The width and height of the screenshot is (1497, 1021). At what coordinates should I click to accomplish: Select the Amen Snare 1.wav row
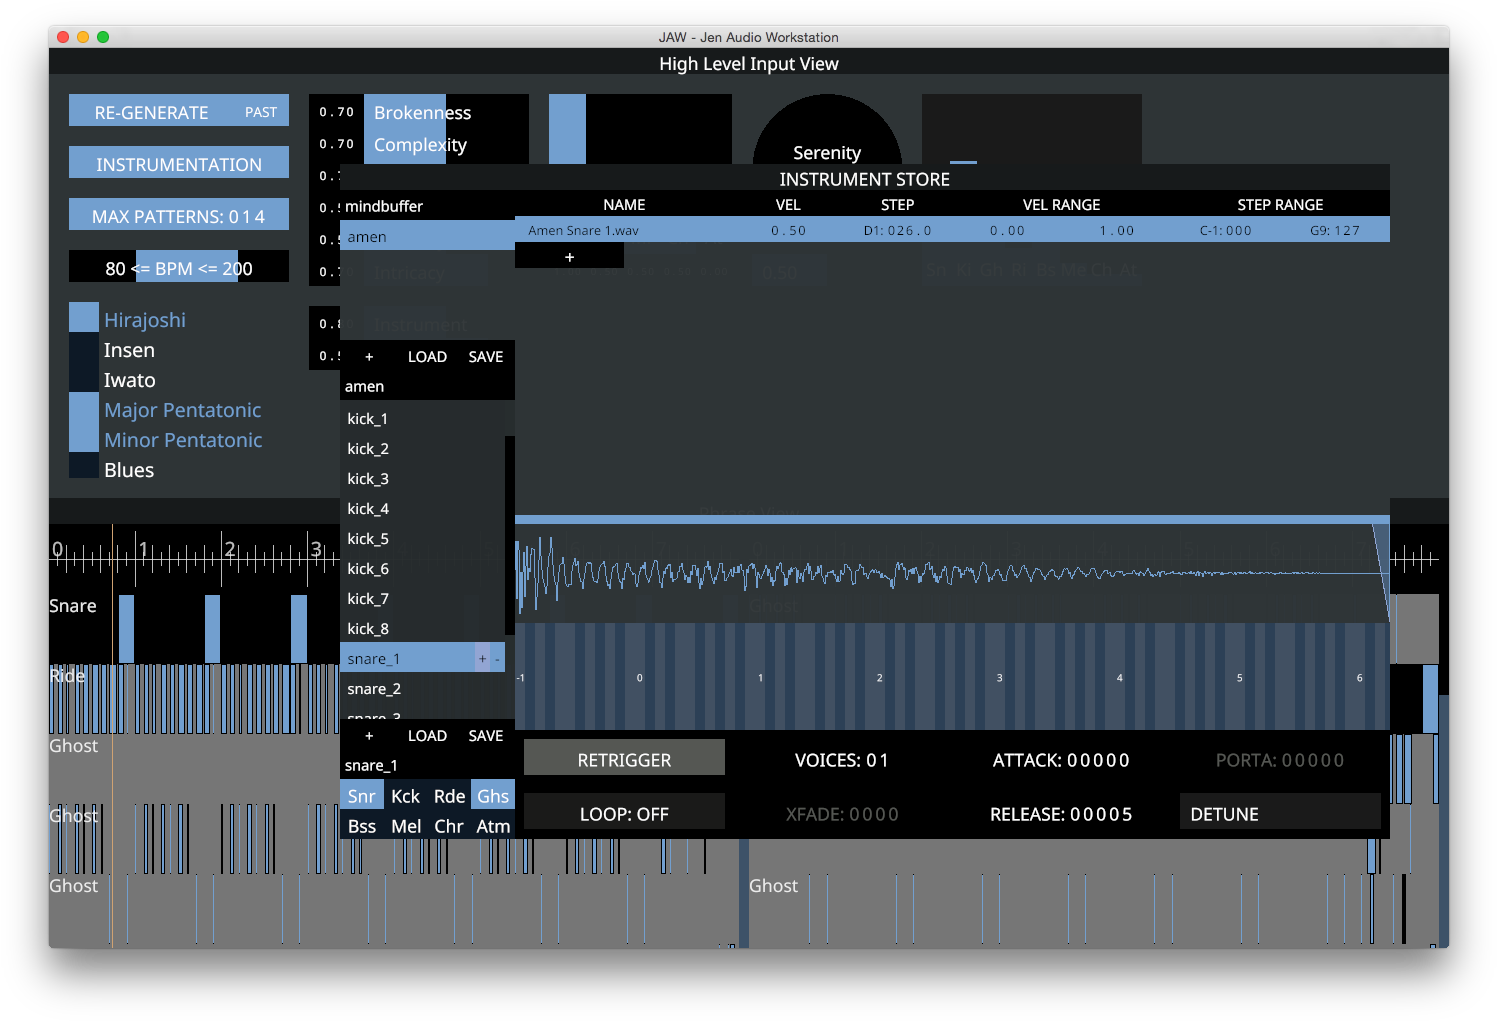pos(584,229)
